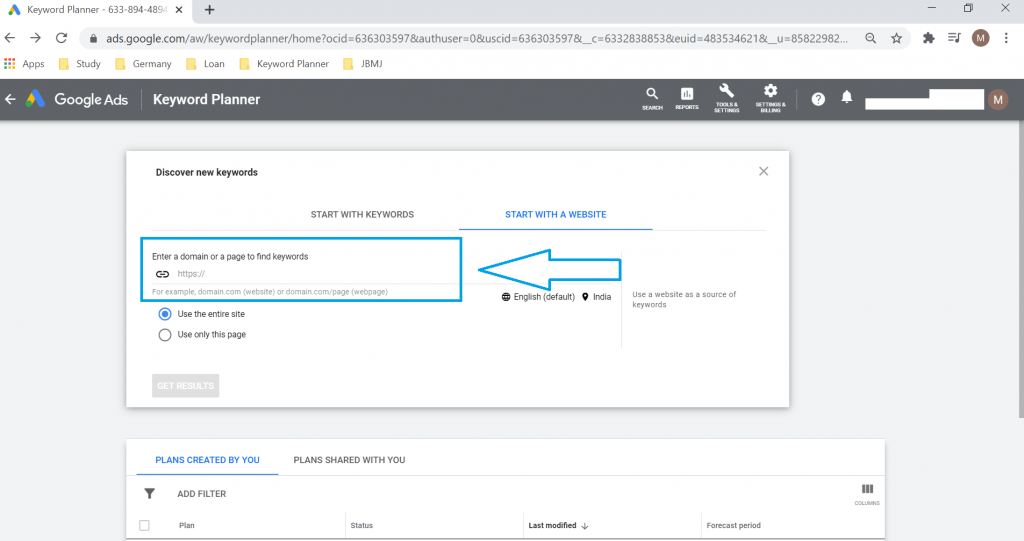Open browser zoom magnifier icon in address bar
Image resolution: width=1024 pixels, height=541 pixels.
pyautogui.click(x=871, y=39)
